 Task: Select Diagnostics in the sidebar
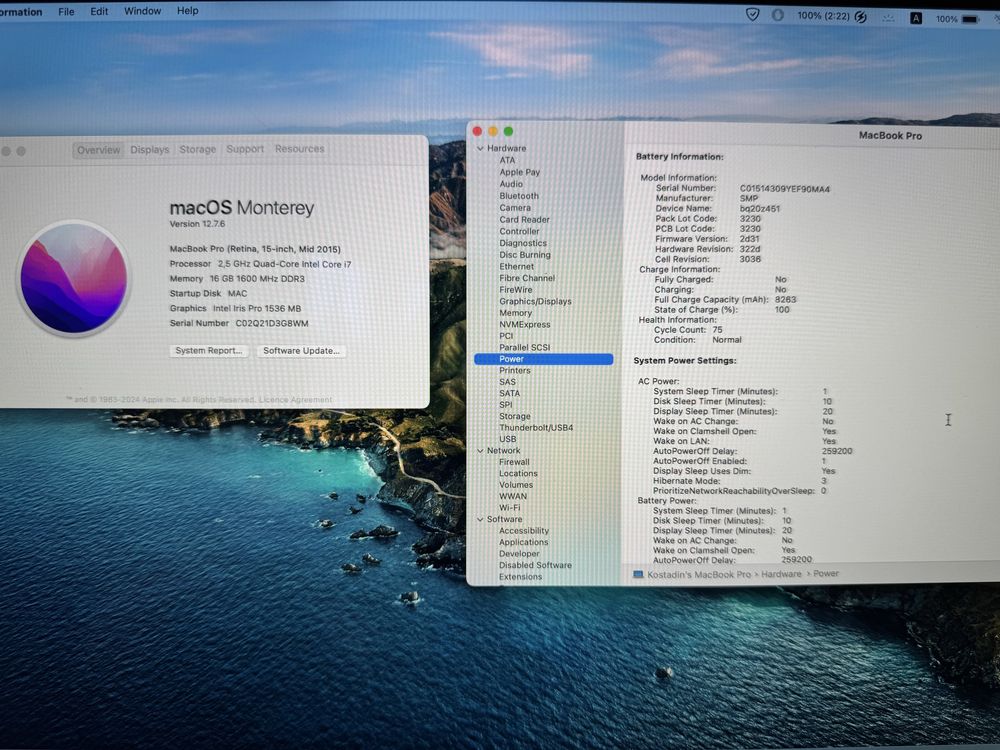[x=523, y=243]
